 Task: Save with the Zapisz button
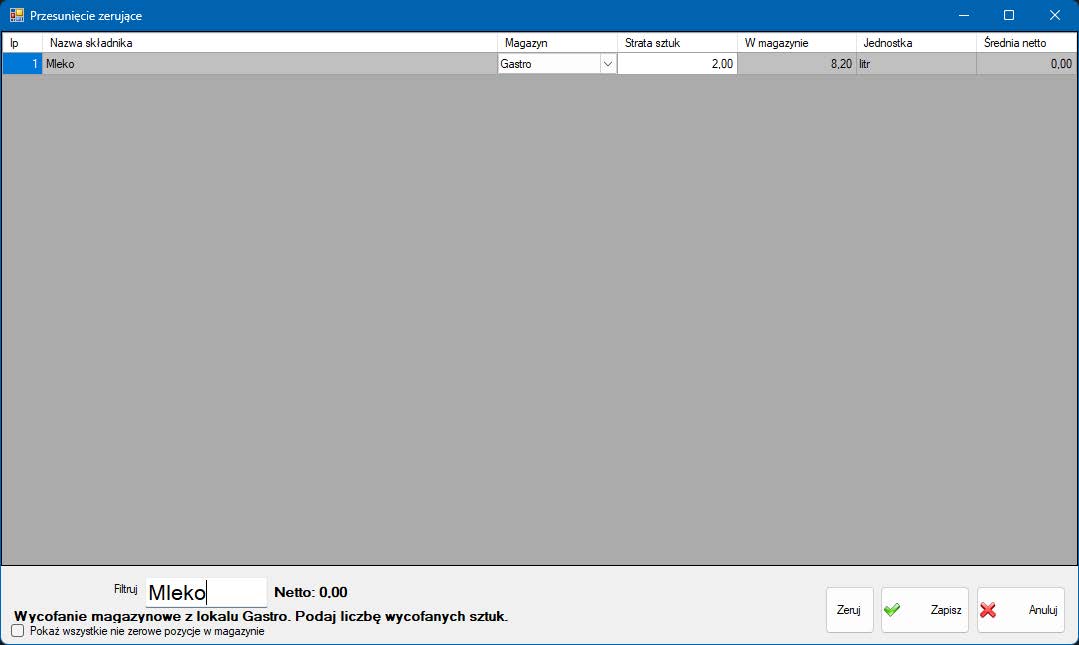pyautogui.click(x=924, y=610)
